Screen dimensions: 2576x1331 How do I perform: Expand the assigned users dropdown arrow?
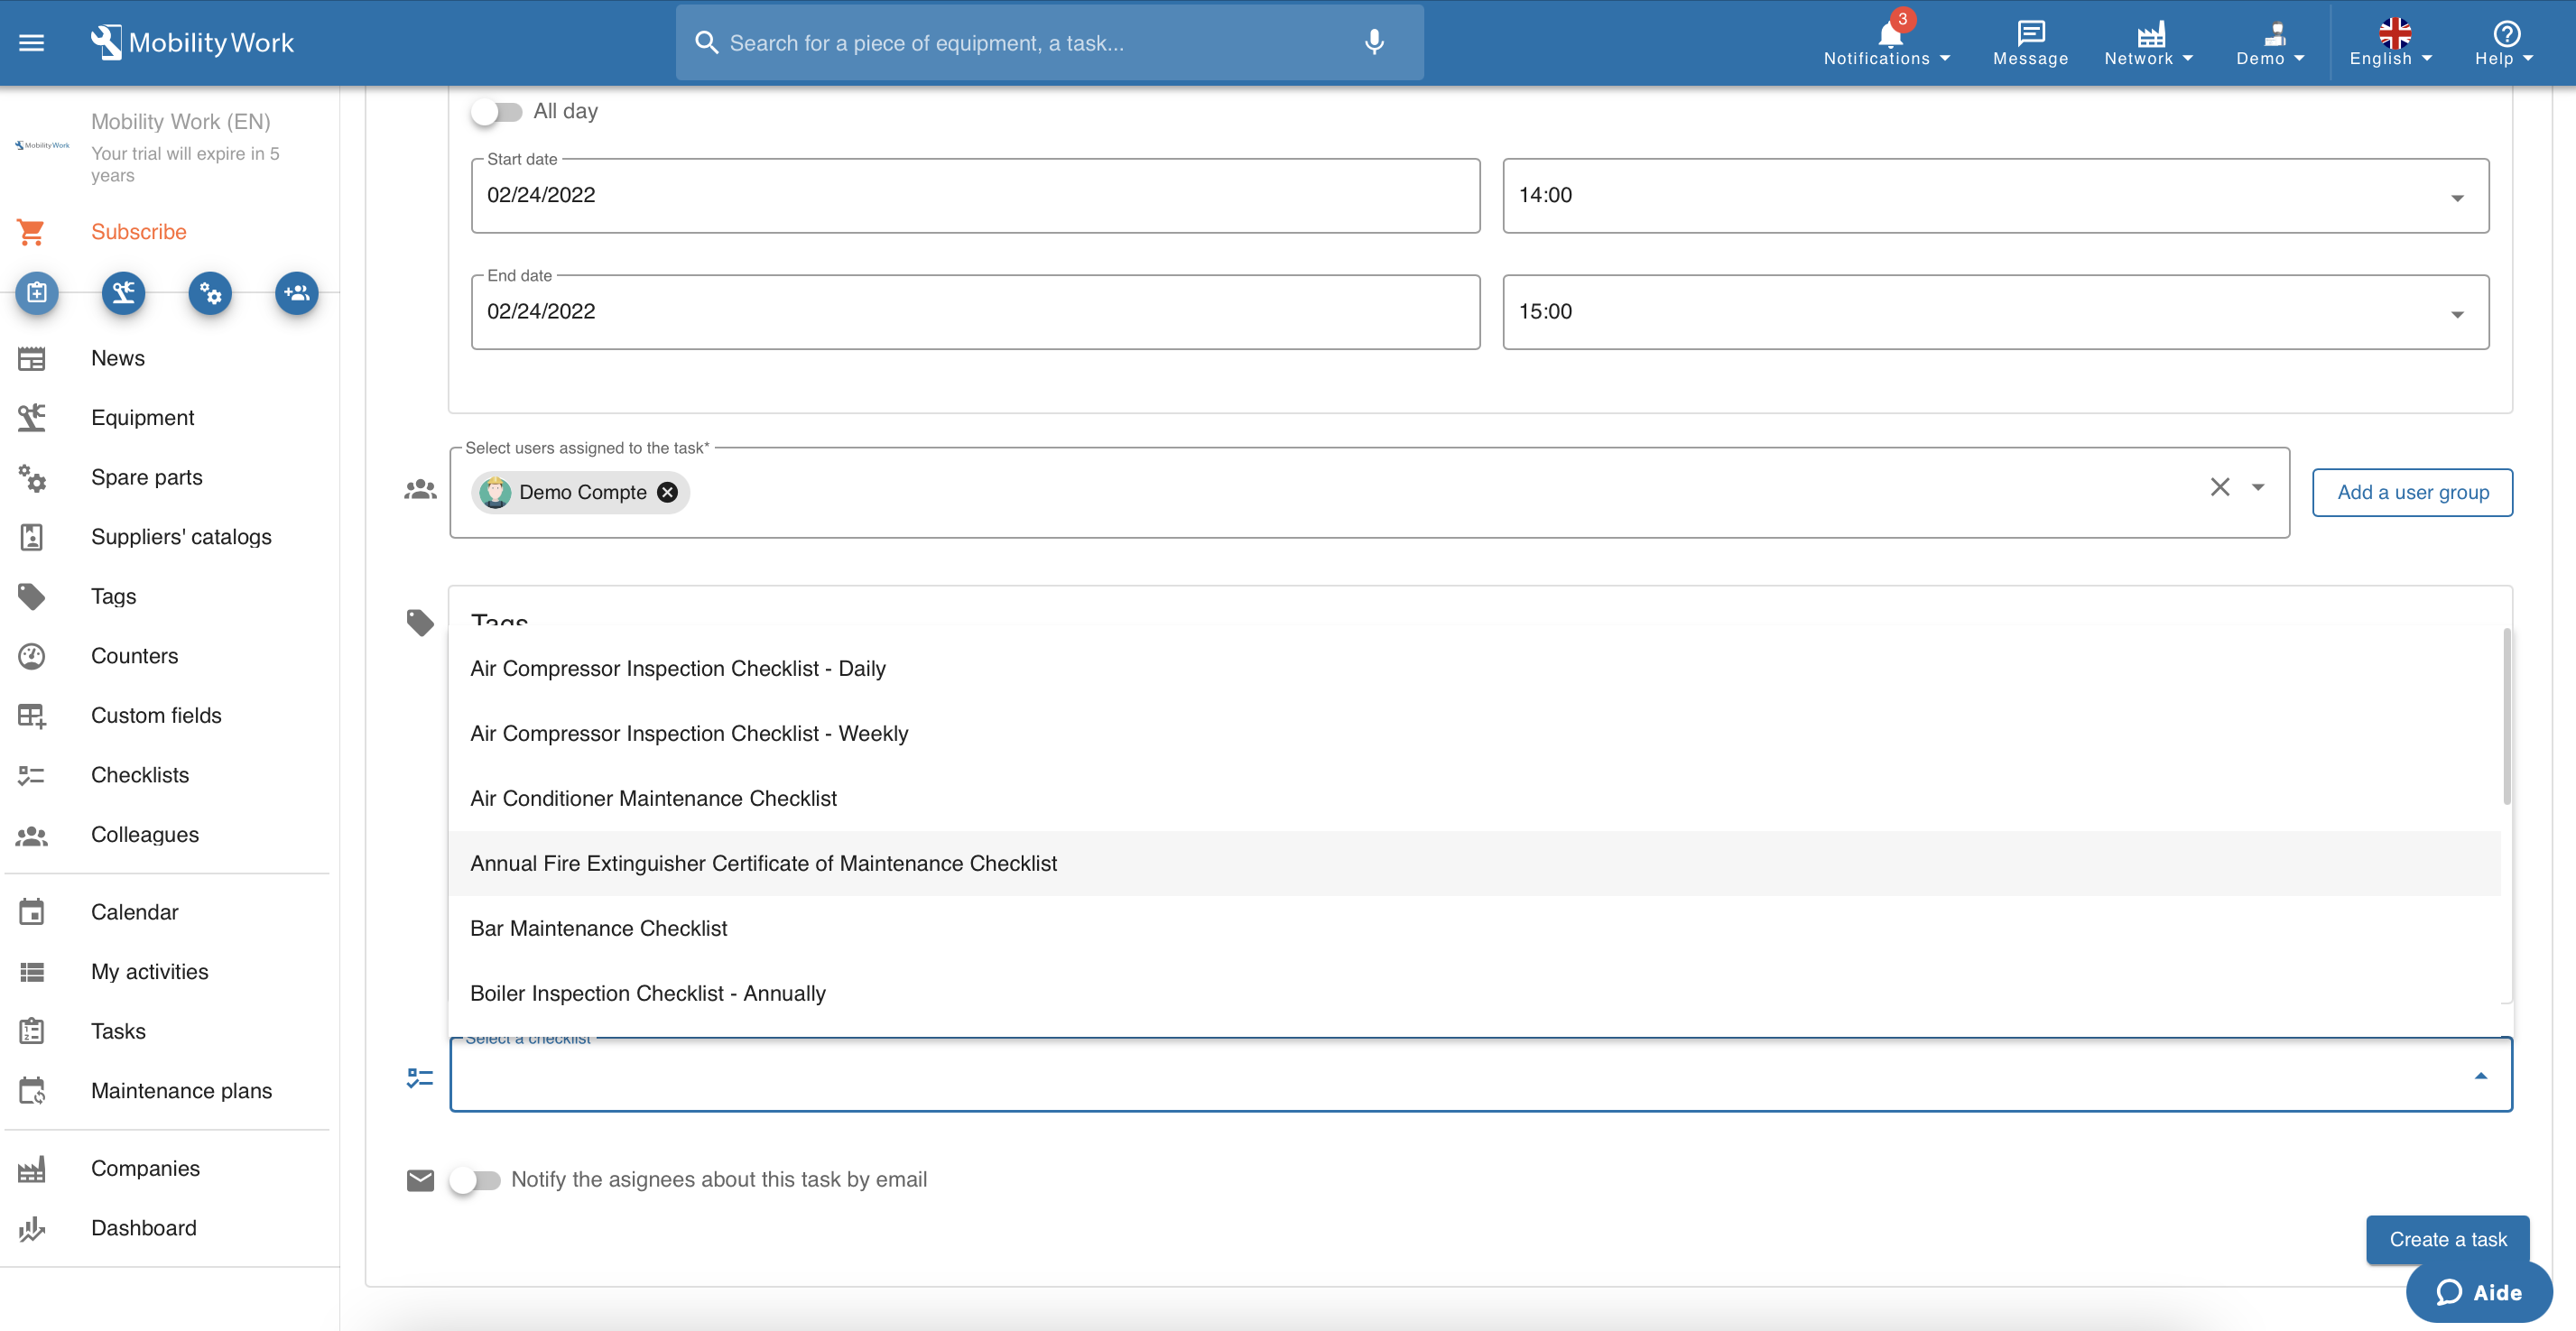click(x=2258, y=488)
